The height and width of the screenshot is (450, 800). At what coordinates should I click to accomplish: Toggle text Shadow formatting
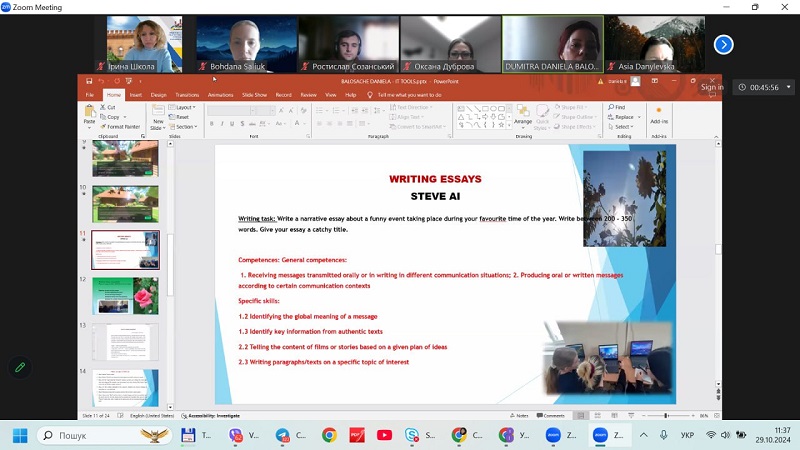(242, 123)
